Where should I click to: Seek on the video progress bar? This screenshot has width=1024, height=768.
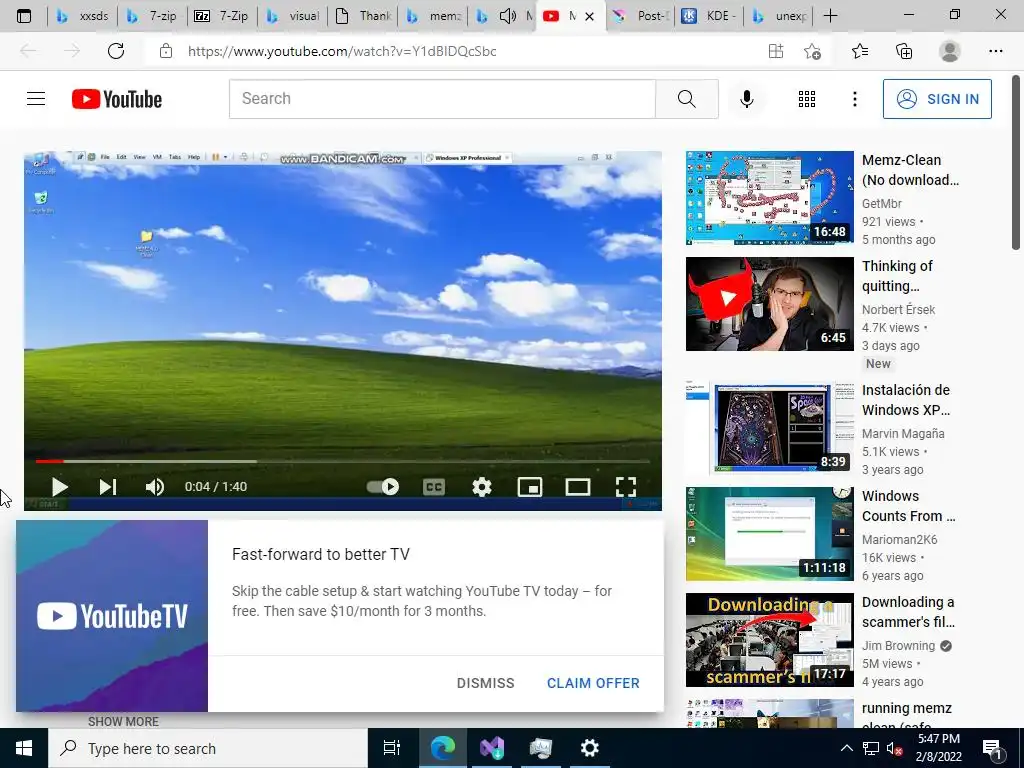[x=342, y=461]
